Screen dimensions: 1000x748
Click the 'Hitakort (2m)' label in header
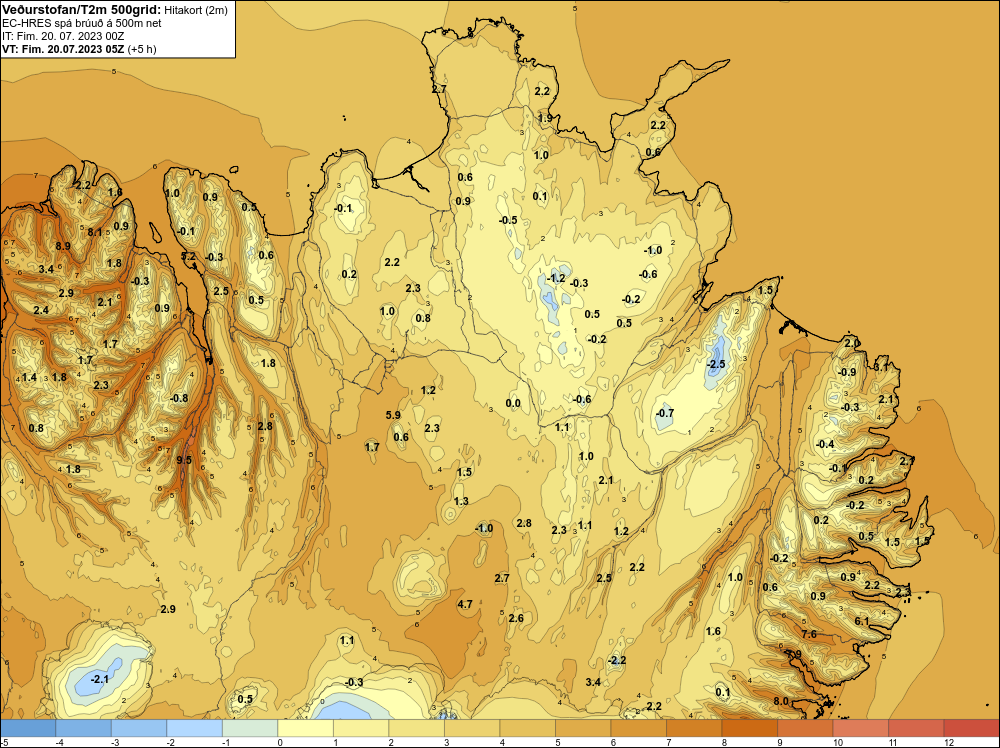point(196,10)
